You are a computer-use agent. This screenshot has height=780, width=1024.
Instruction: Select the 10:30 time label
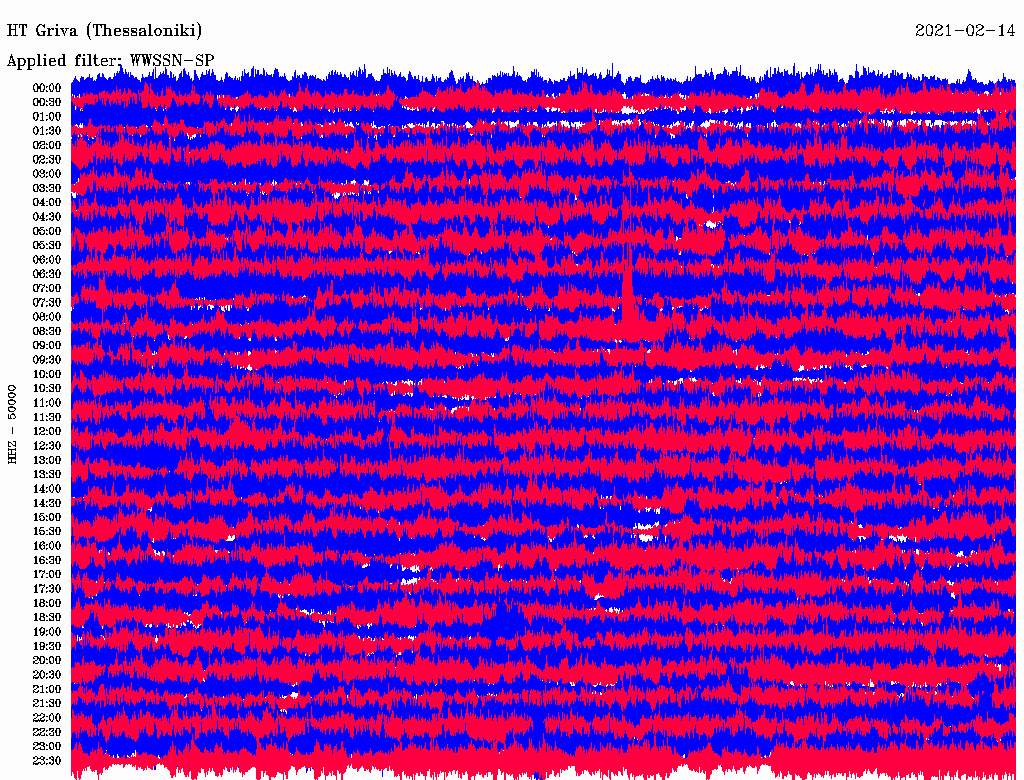(x=47, y=389)
